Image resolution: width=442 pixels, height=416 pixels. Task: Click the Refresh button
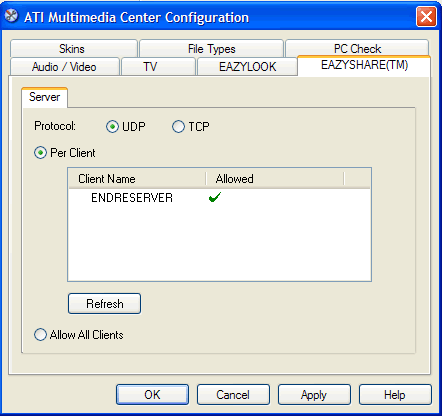coord(104,303)
